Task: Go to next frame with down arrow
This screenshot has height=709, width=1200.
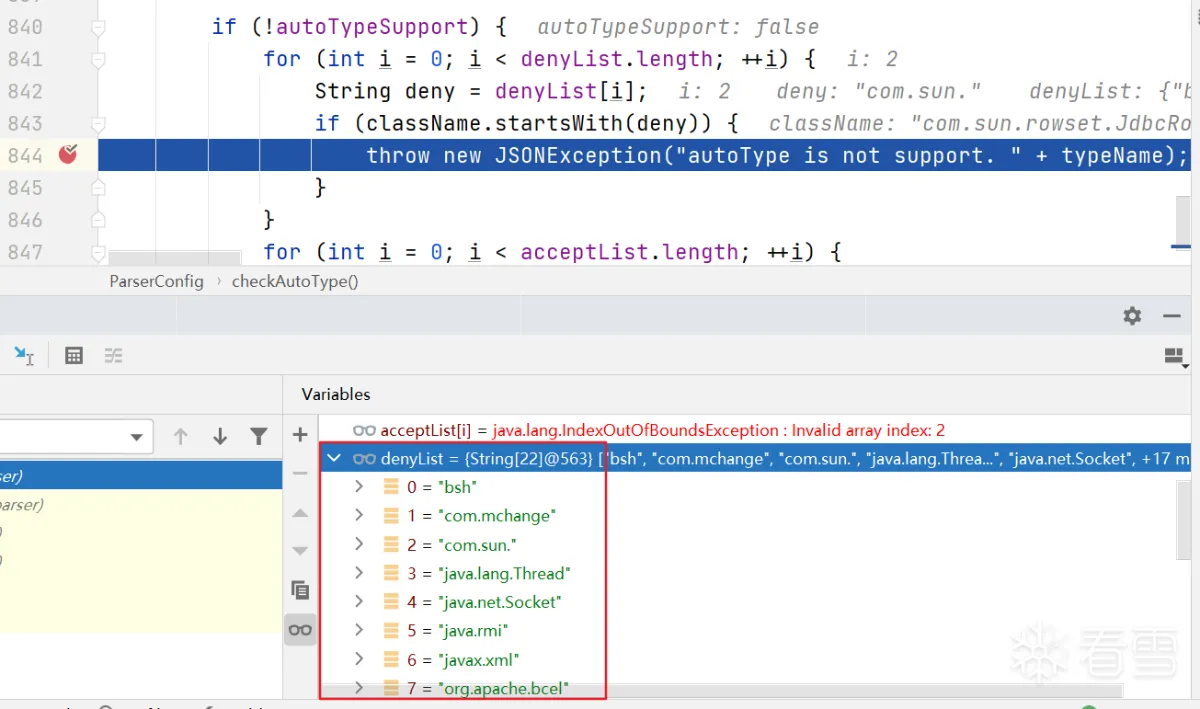Action: click(220, 436)
